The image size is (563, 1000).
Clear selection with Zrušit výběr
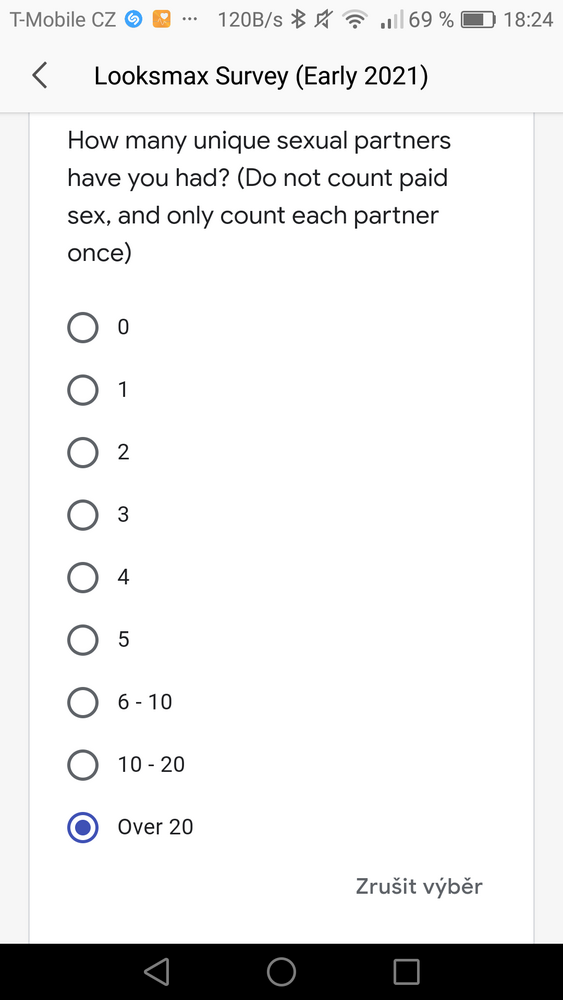click(x=419, y=886)
